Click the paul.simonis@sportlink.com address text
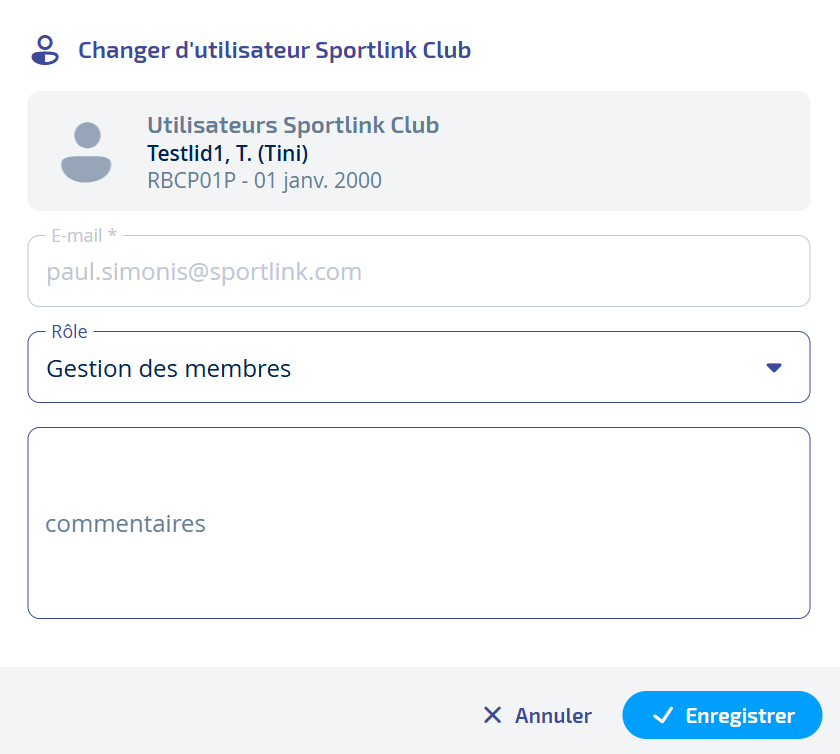Image resolution: width=840 pixels, height=754 pixels. click(x=204, y=272)
